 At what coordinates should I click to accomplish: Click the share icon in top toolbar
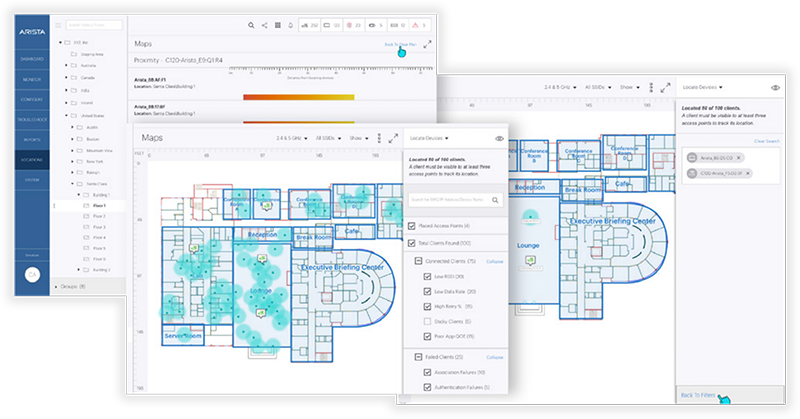pyautogui.click(x=264, y=25)
